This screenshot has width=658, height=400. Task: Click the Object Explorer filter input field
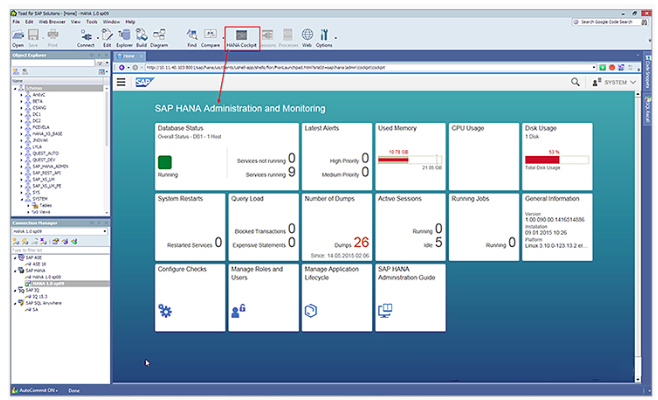(53, 63)
